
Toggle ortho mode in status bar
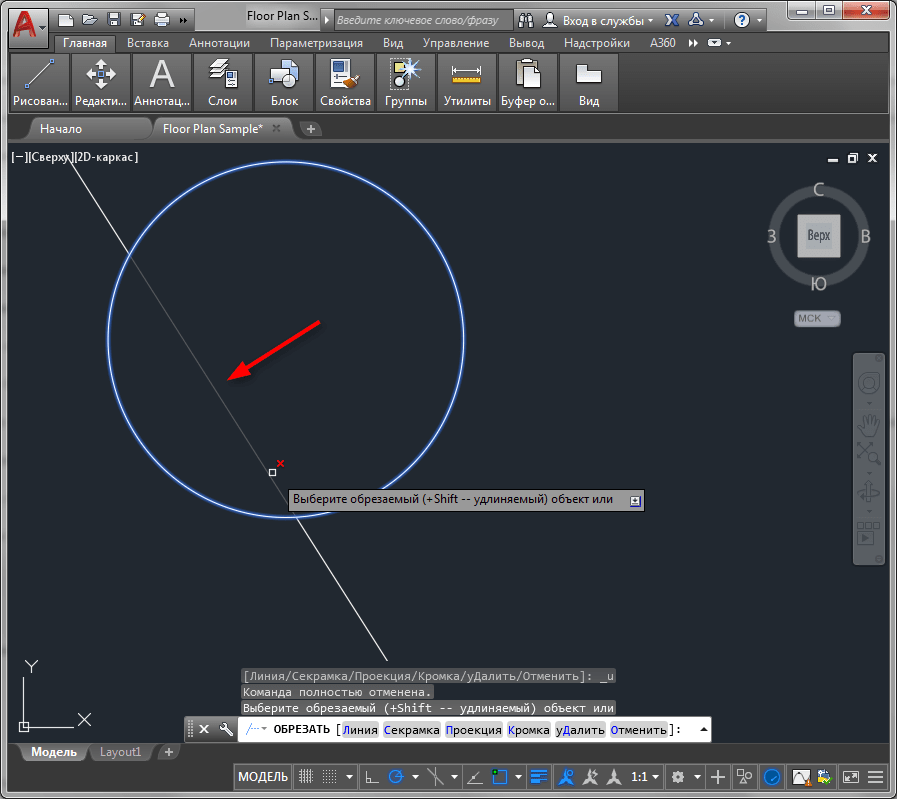pos(371,776)
